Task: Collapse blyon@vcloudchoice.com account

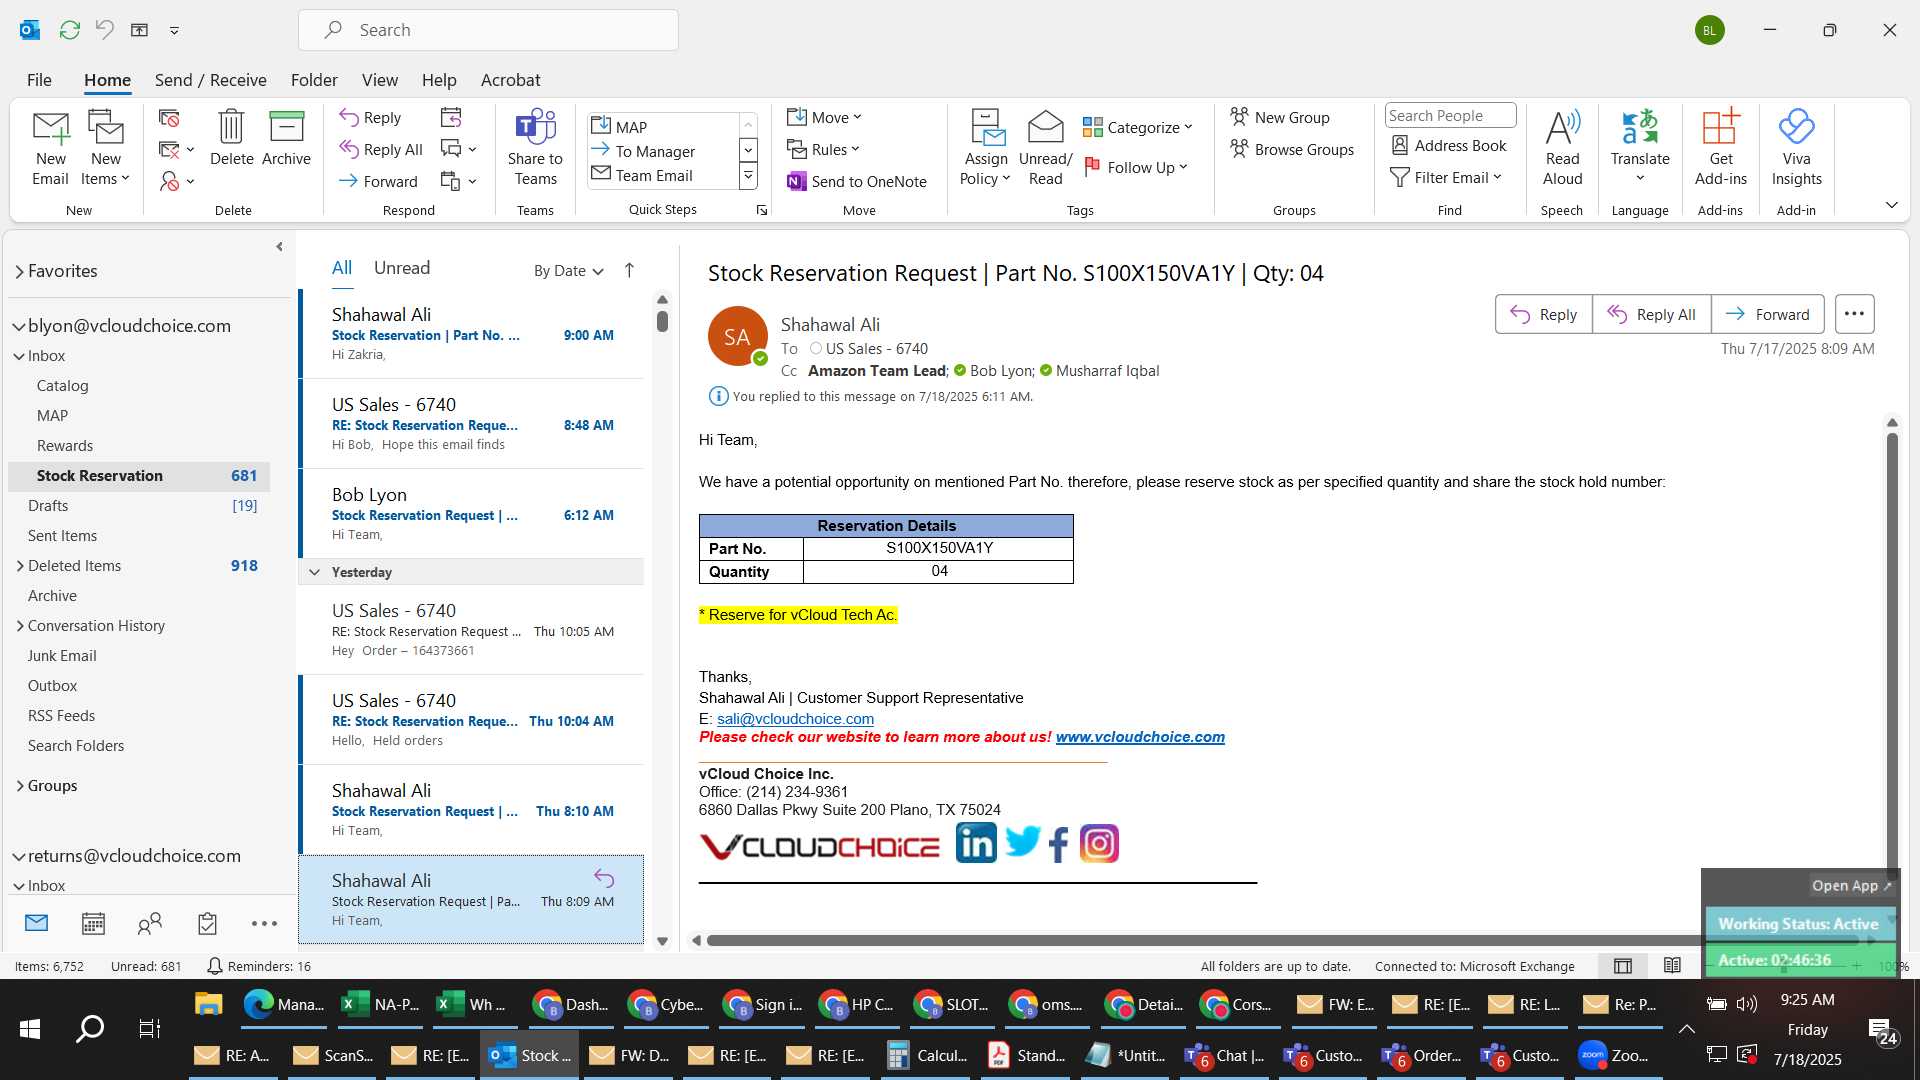Action: click(x=19, y=326)
